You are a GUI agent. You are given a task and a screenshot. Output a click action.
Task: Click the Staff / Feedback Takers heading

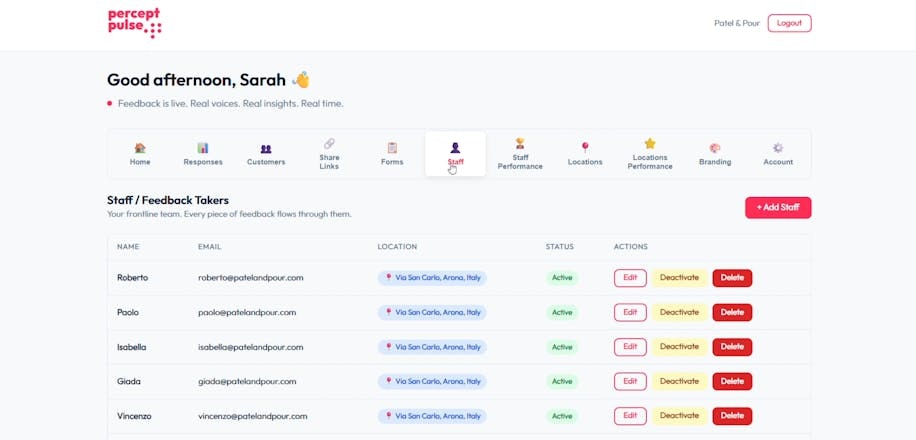coord(168,200)
